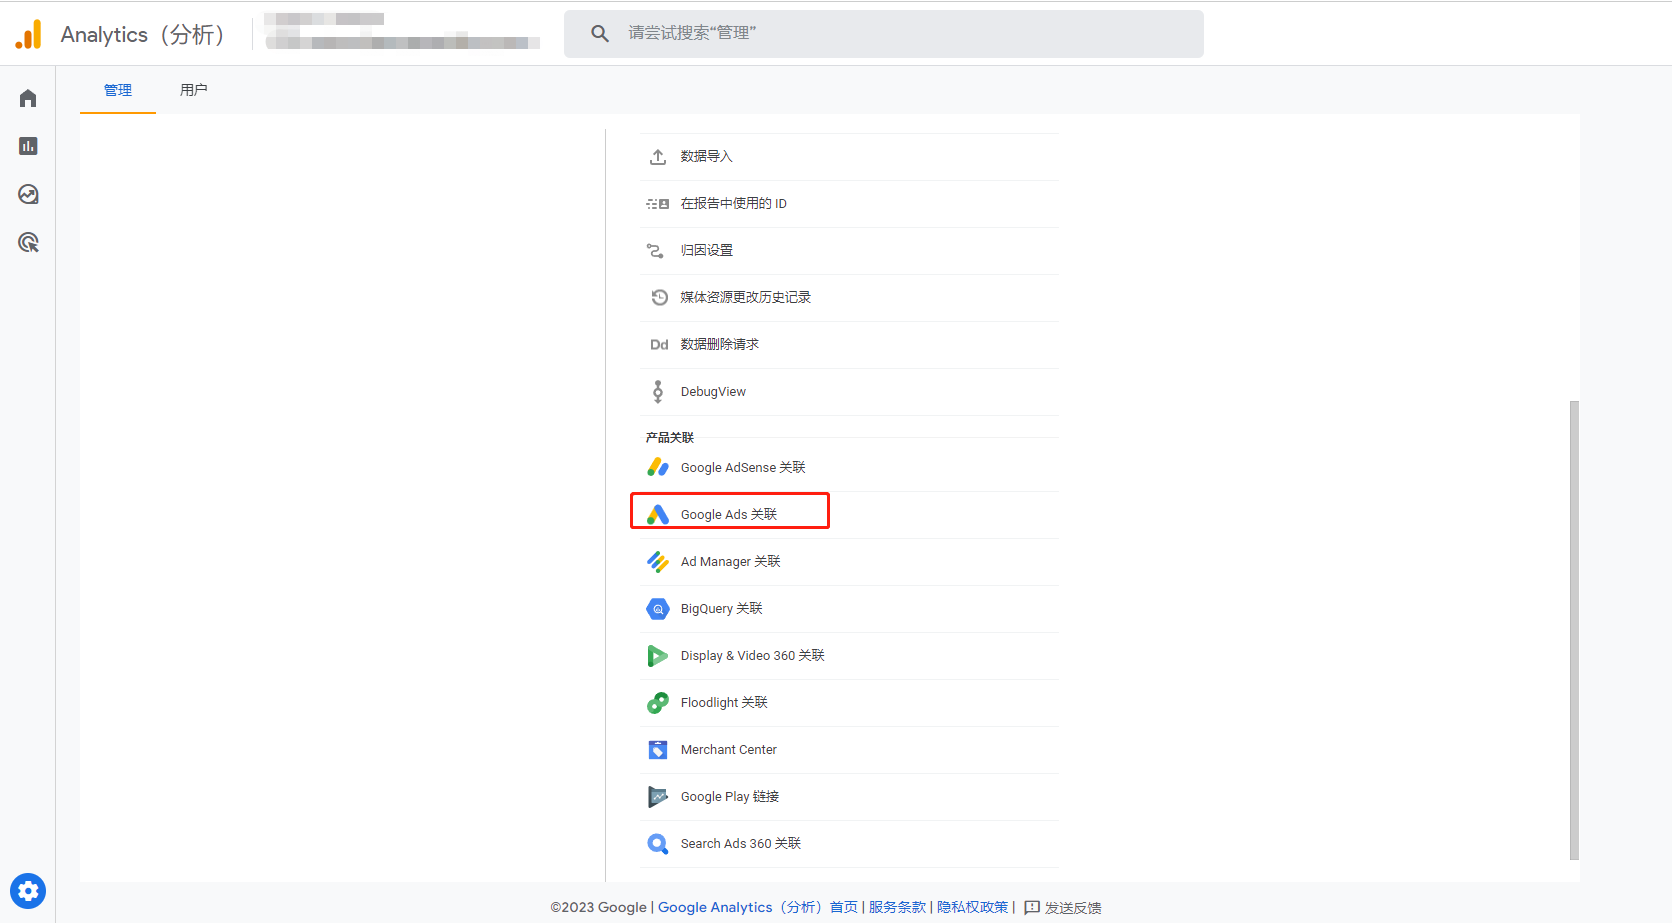Click the send feedback icon
The image size is (1672, 923).
pyautogui.click(x=1032, y=908)
